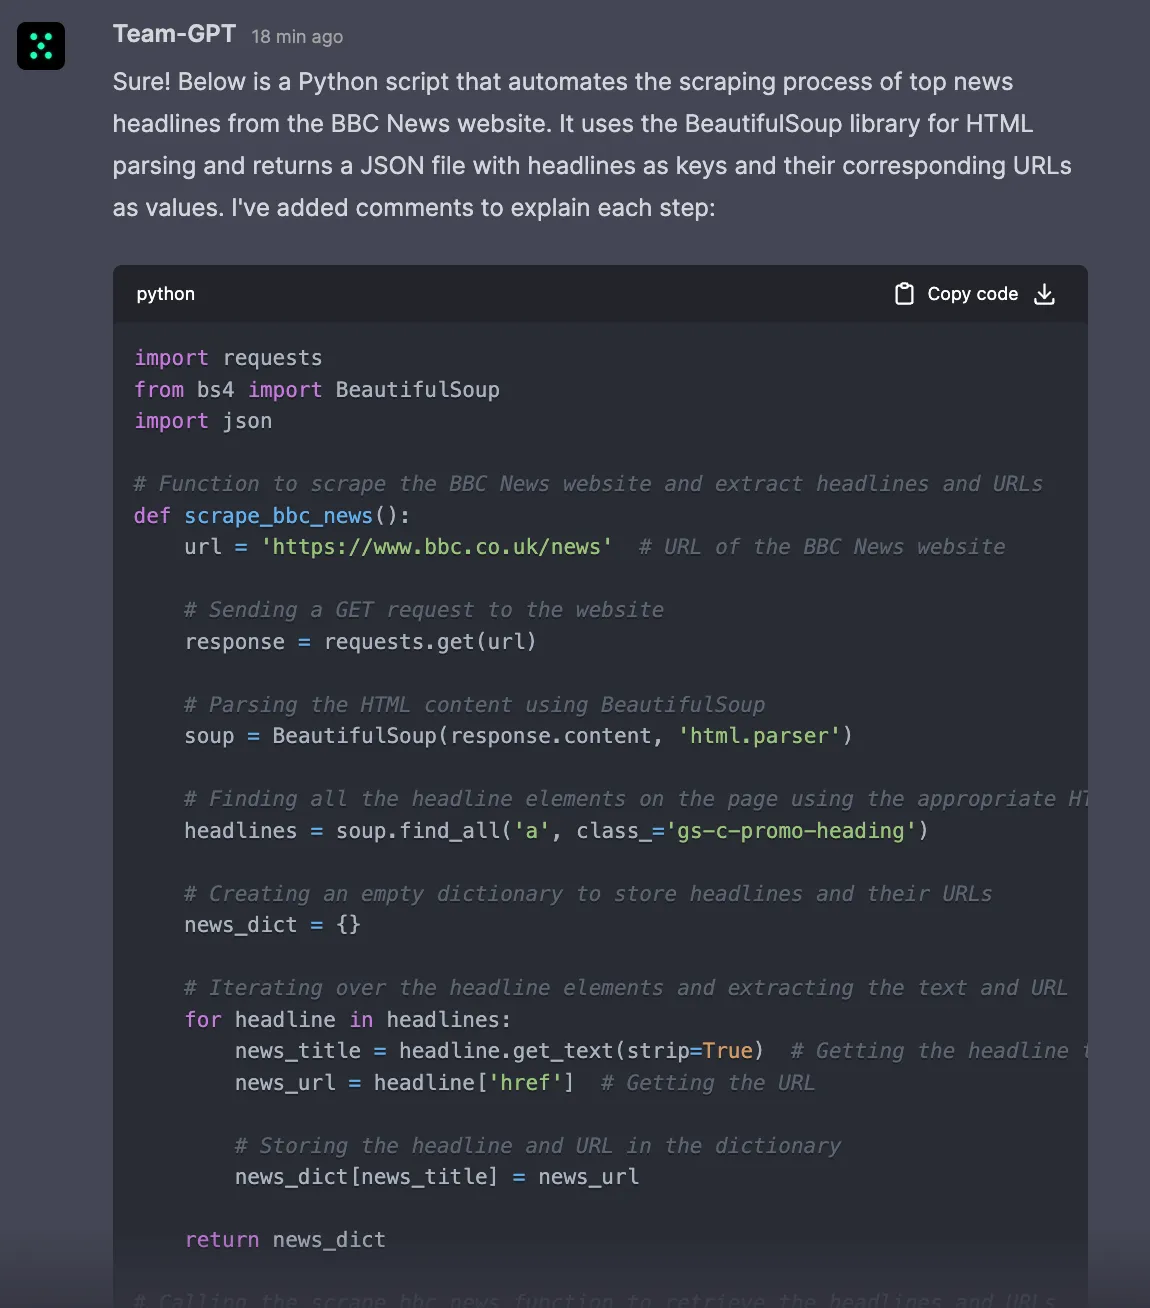
Task: Click the for headline loop line
Action: tap(346, 1019)
